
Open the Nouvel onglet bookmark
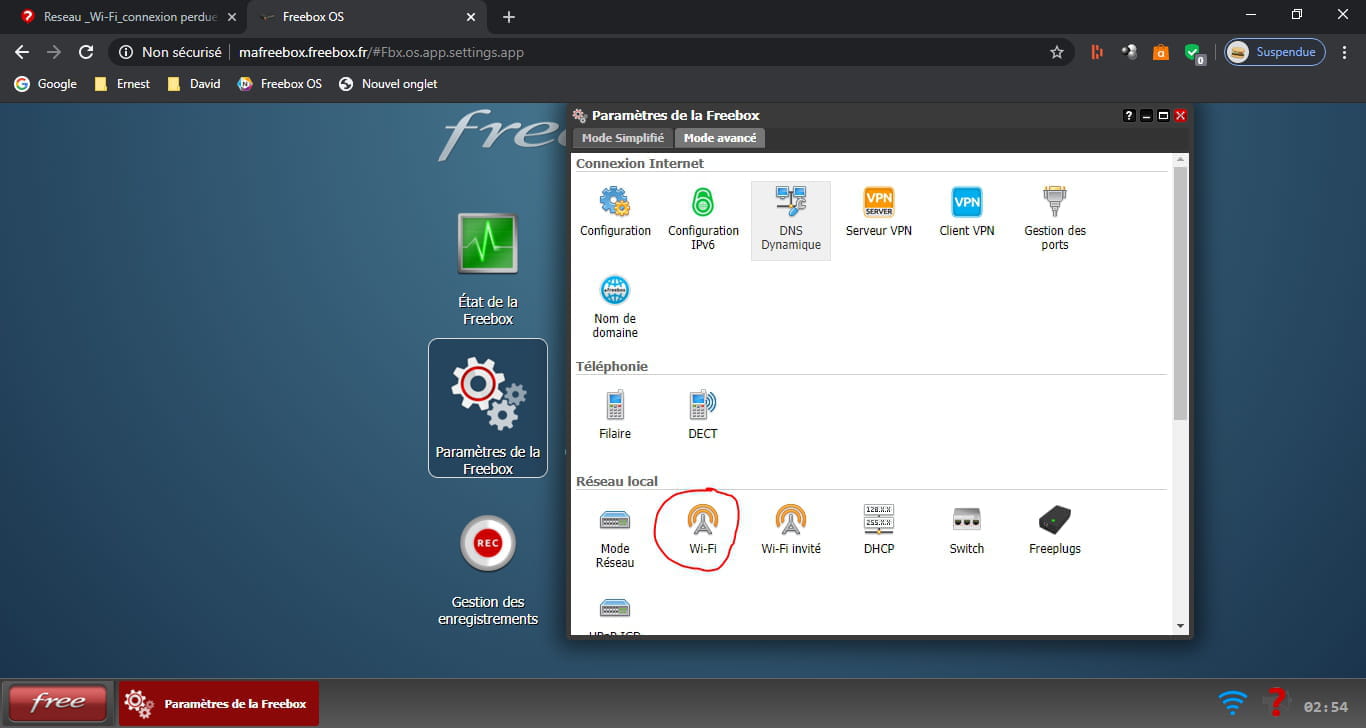(389, 84)
